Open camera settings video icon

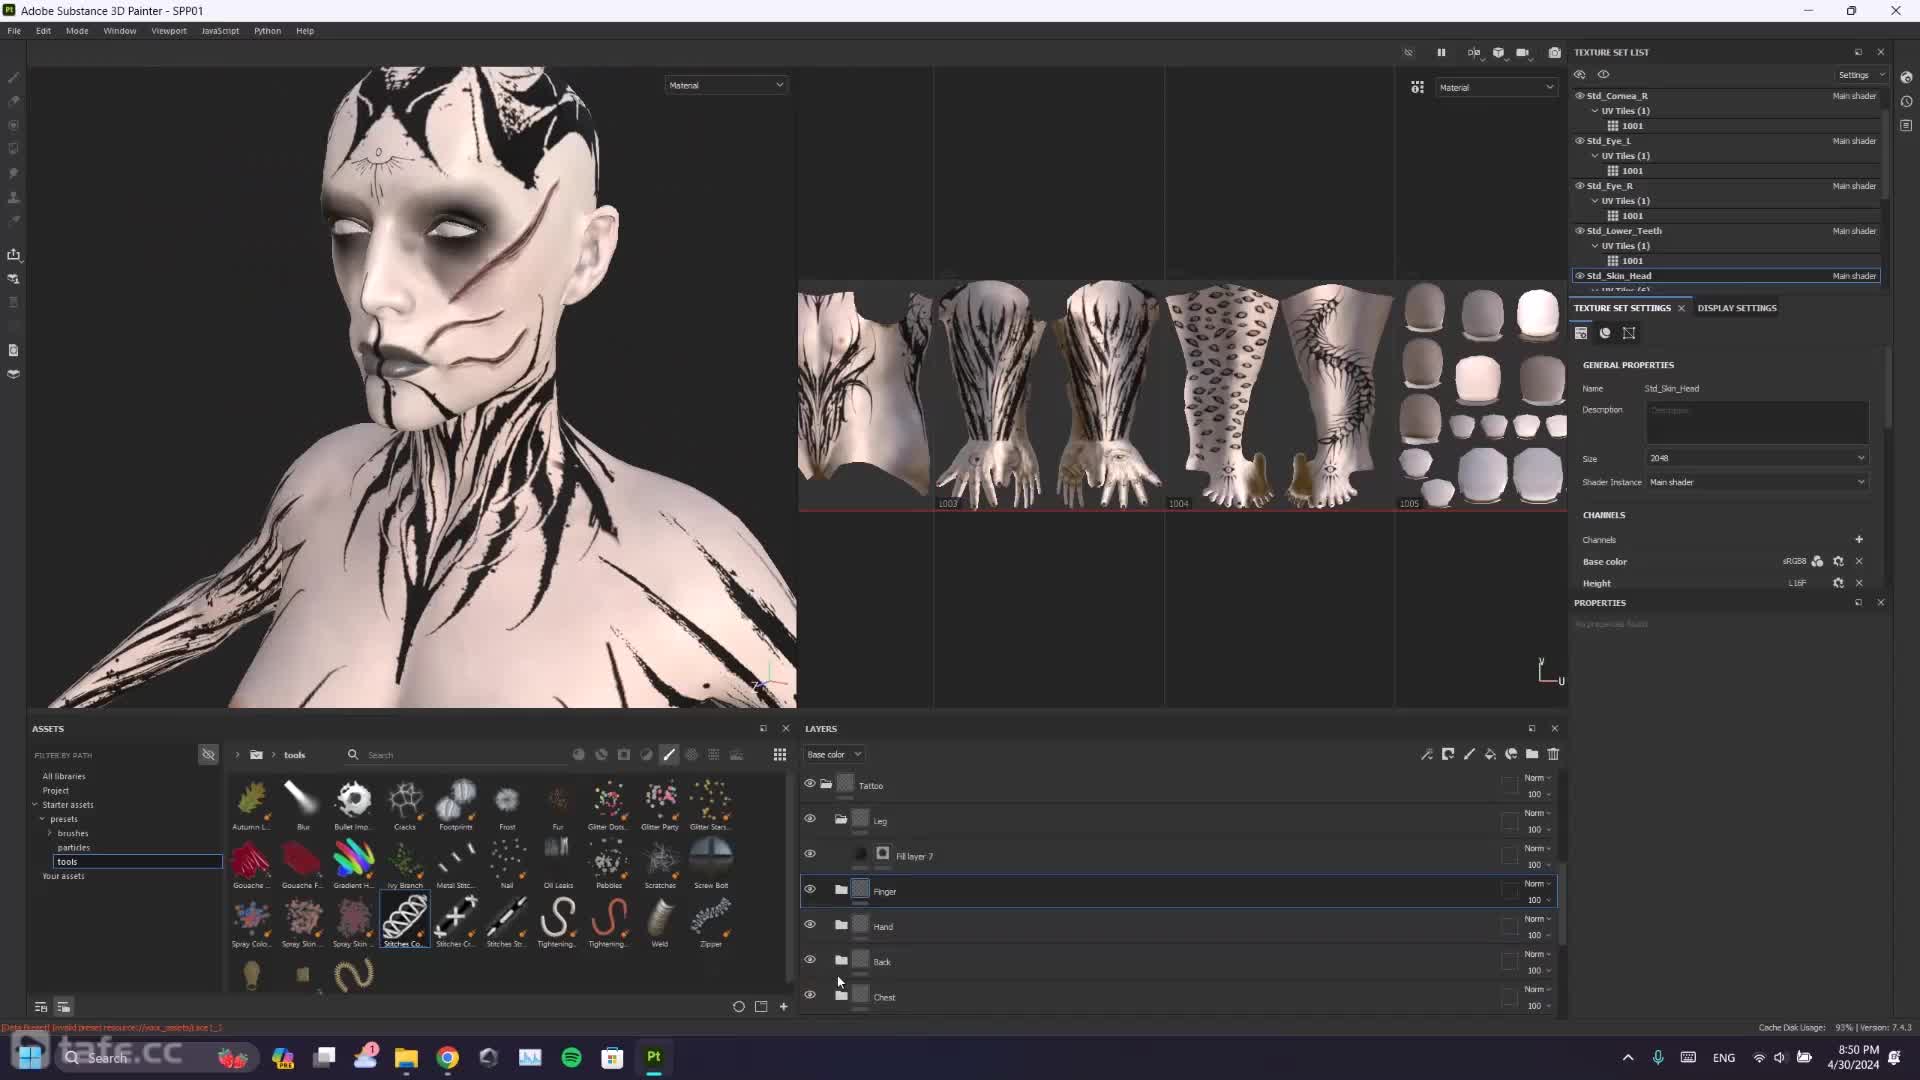[x=1522, y=52]
